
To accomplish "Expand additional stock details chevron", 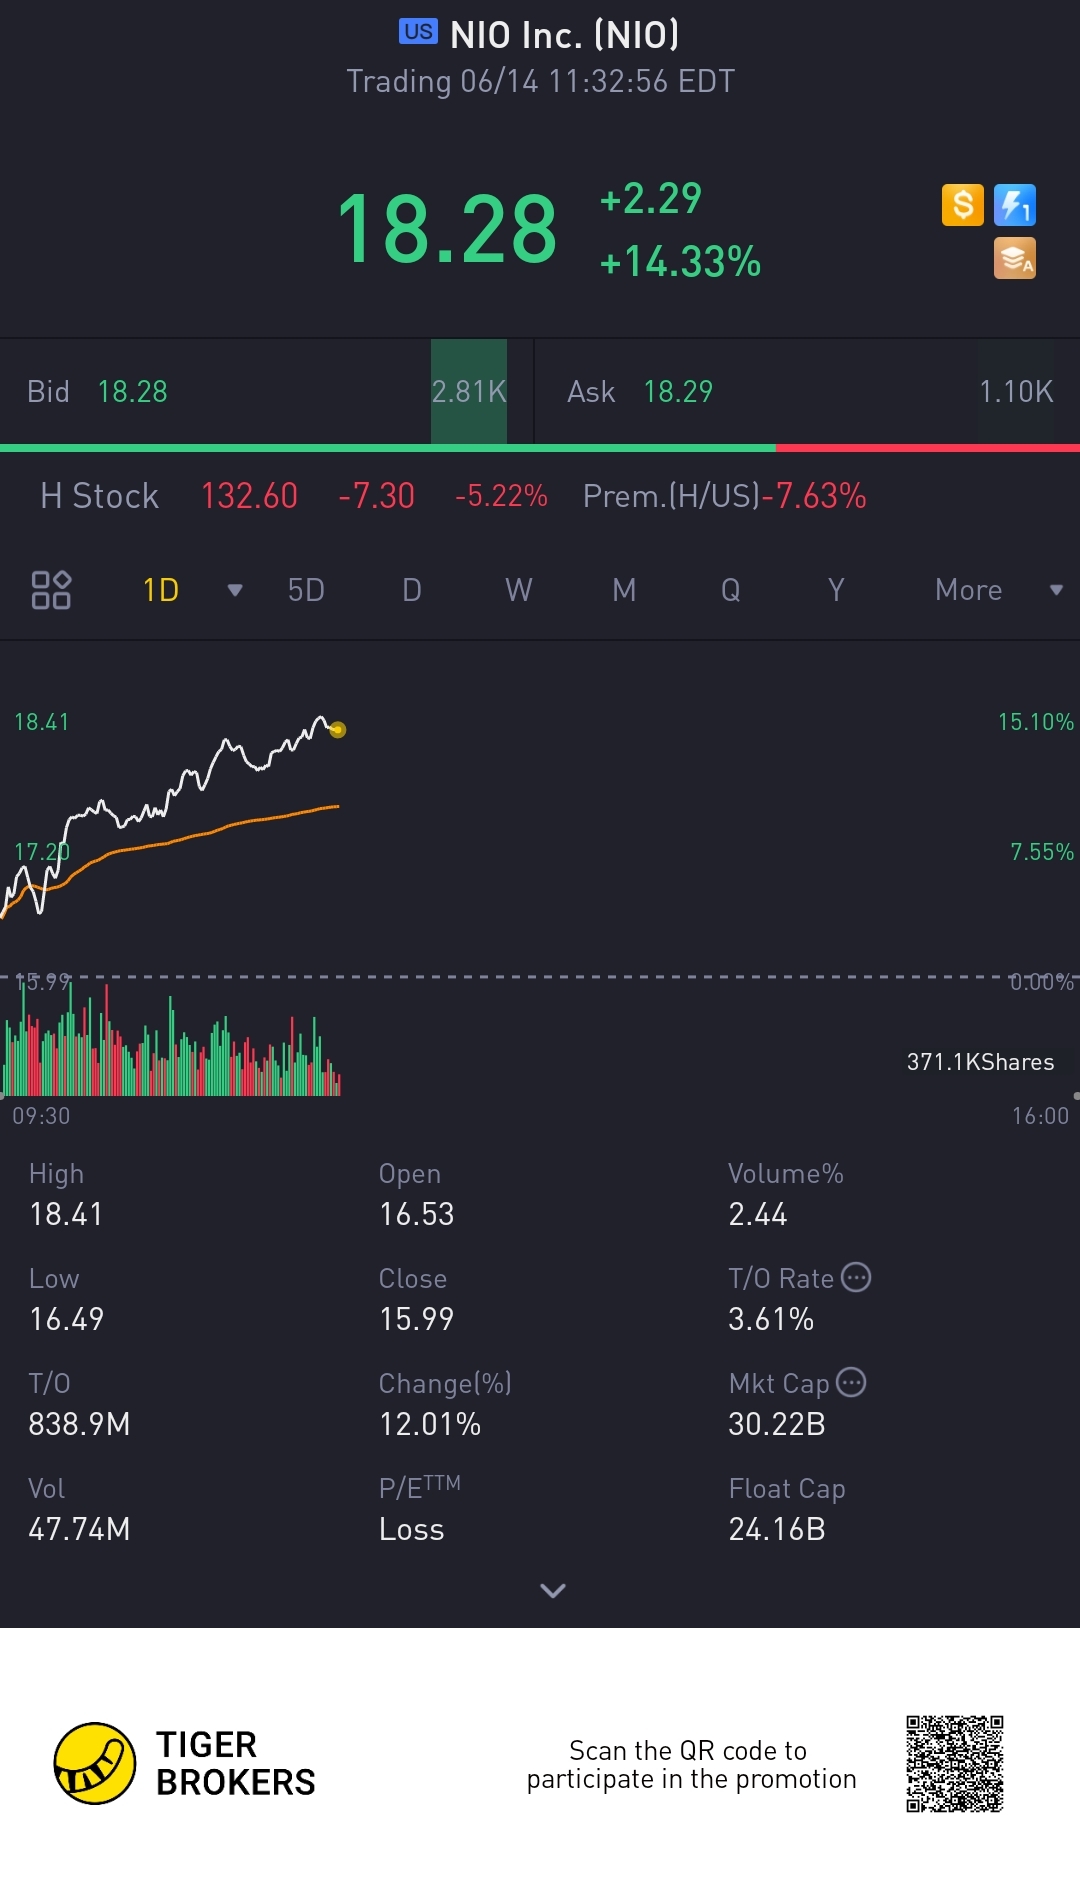I will [x=553, y=1590].
